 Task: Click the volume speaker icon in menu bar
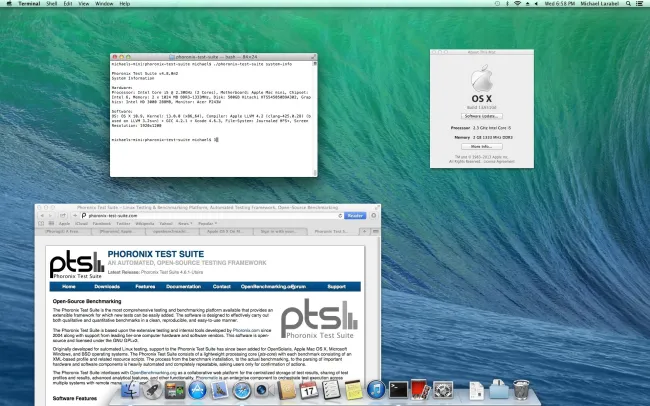point(536,3)
